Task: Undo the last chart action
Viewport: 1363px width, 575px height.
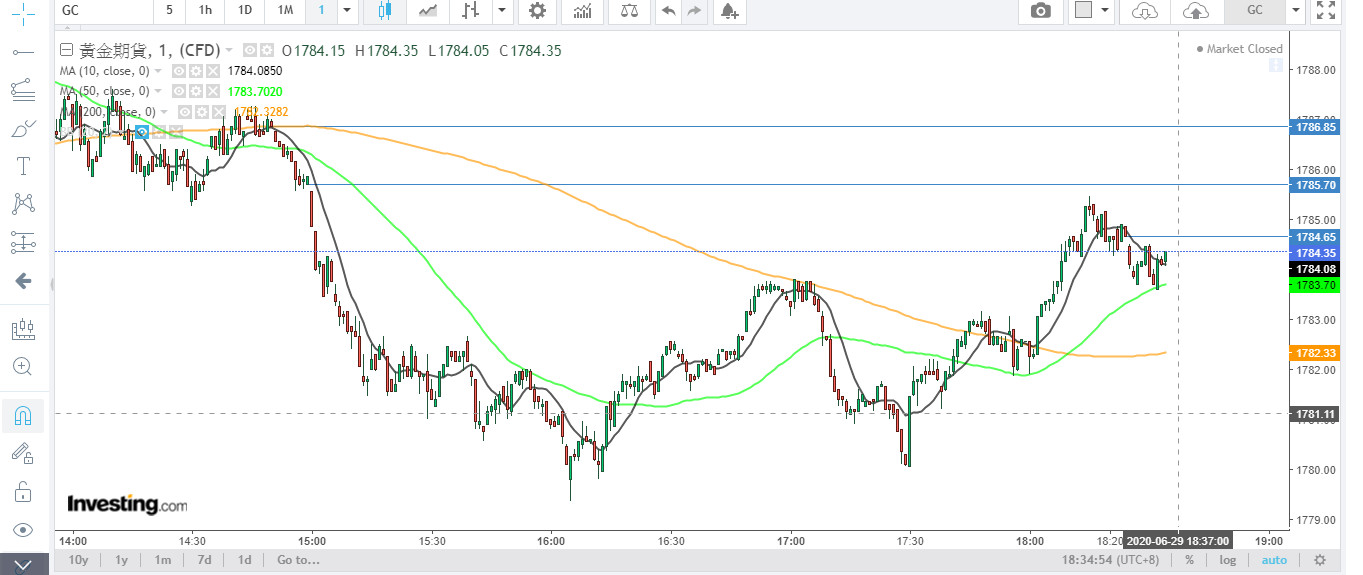Action: tap(669, 11)
